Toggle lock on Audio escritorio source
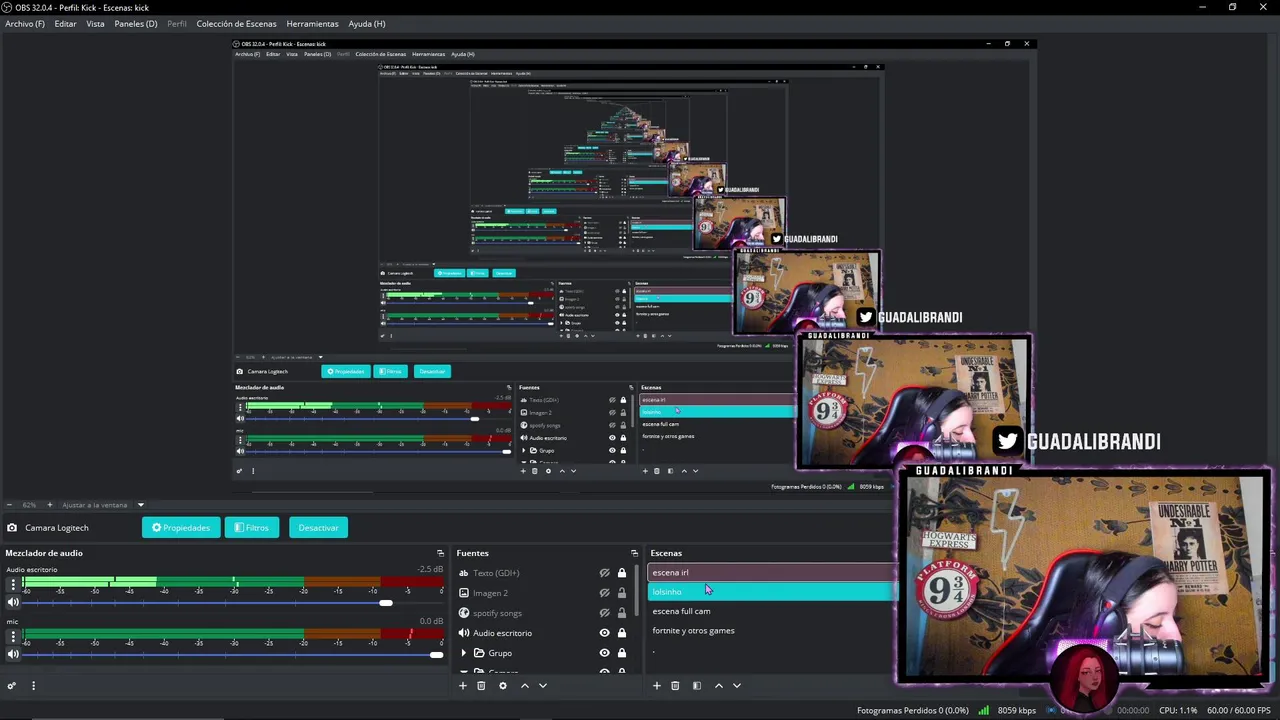Screen dimensions: 1280x720 point(621,633)
